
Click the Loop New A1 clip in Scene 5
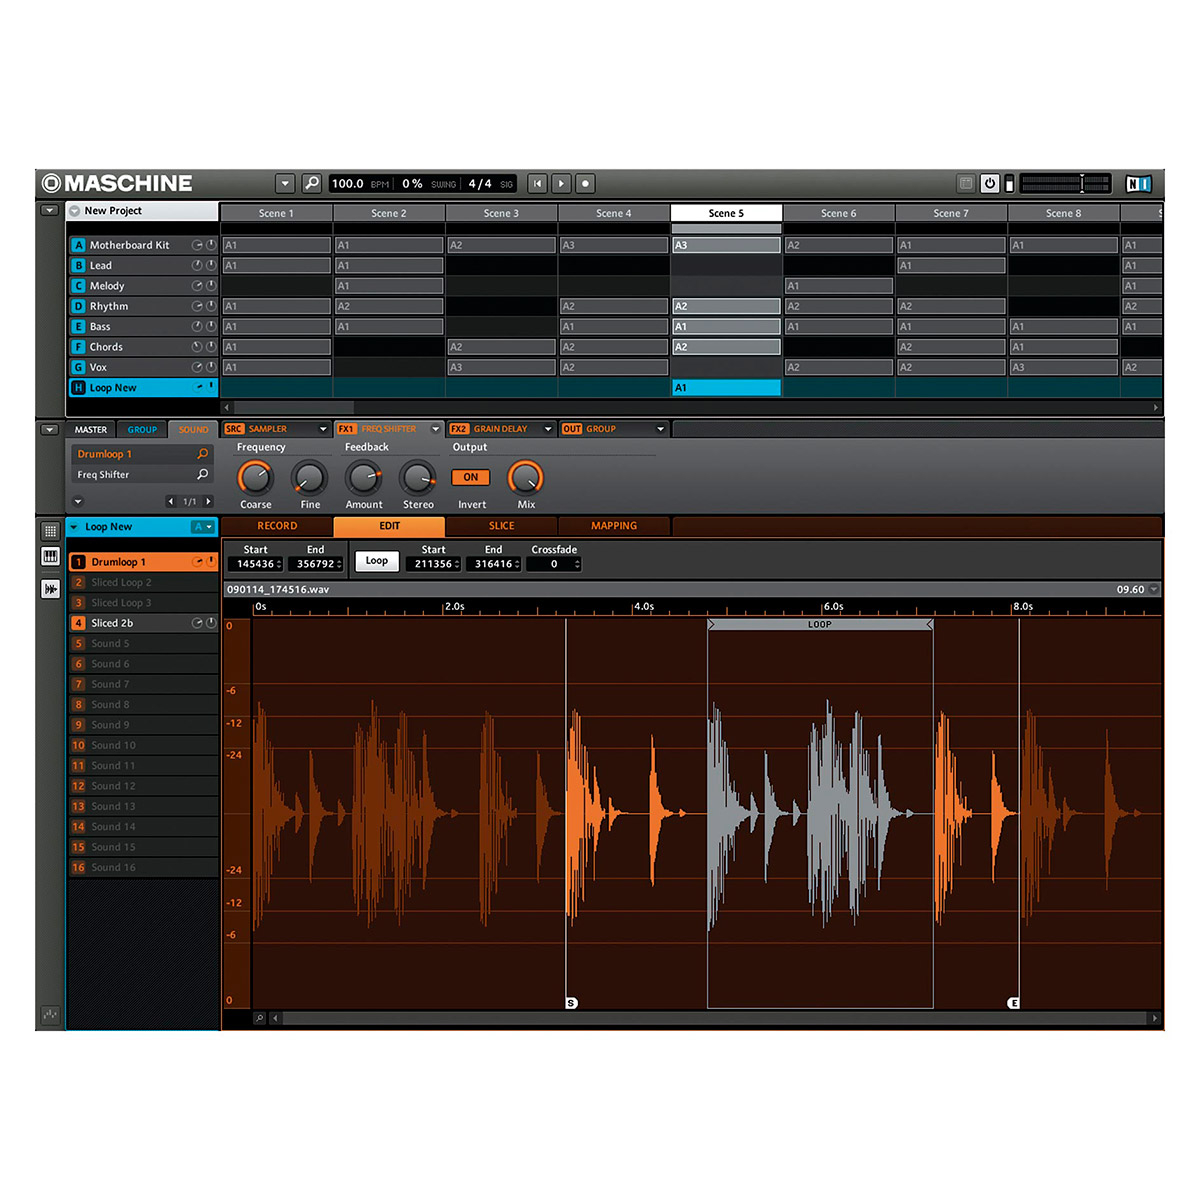(x=726, y=388)
